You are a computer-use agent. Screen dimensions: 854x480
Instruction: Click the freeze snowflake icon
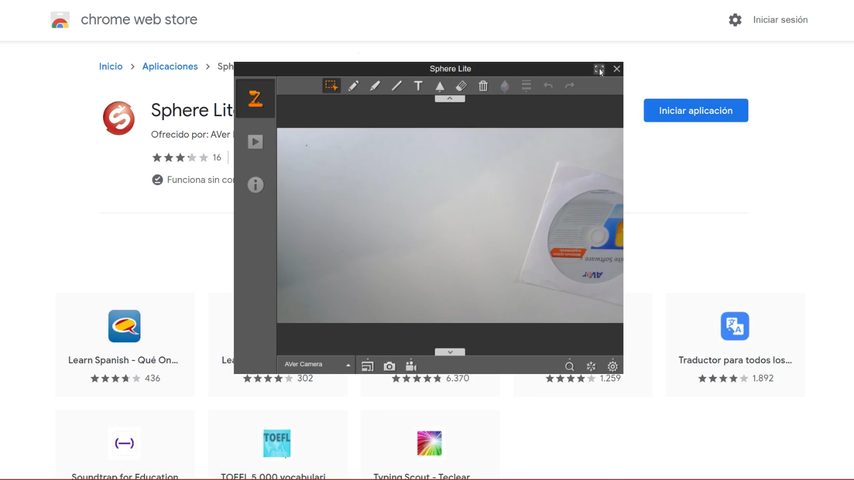pyautogui.click(x=591, y=366)
